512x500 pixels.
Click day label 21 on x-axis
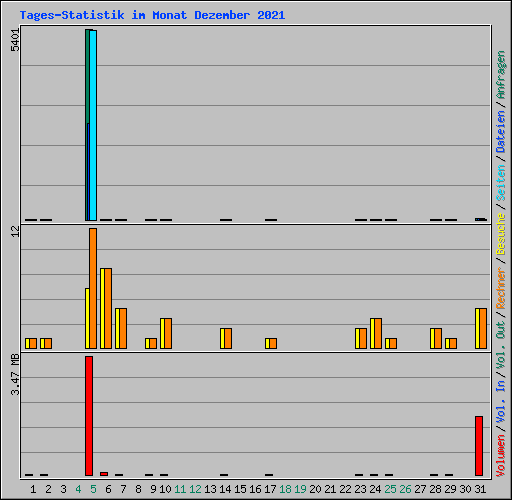[330, 489]
